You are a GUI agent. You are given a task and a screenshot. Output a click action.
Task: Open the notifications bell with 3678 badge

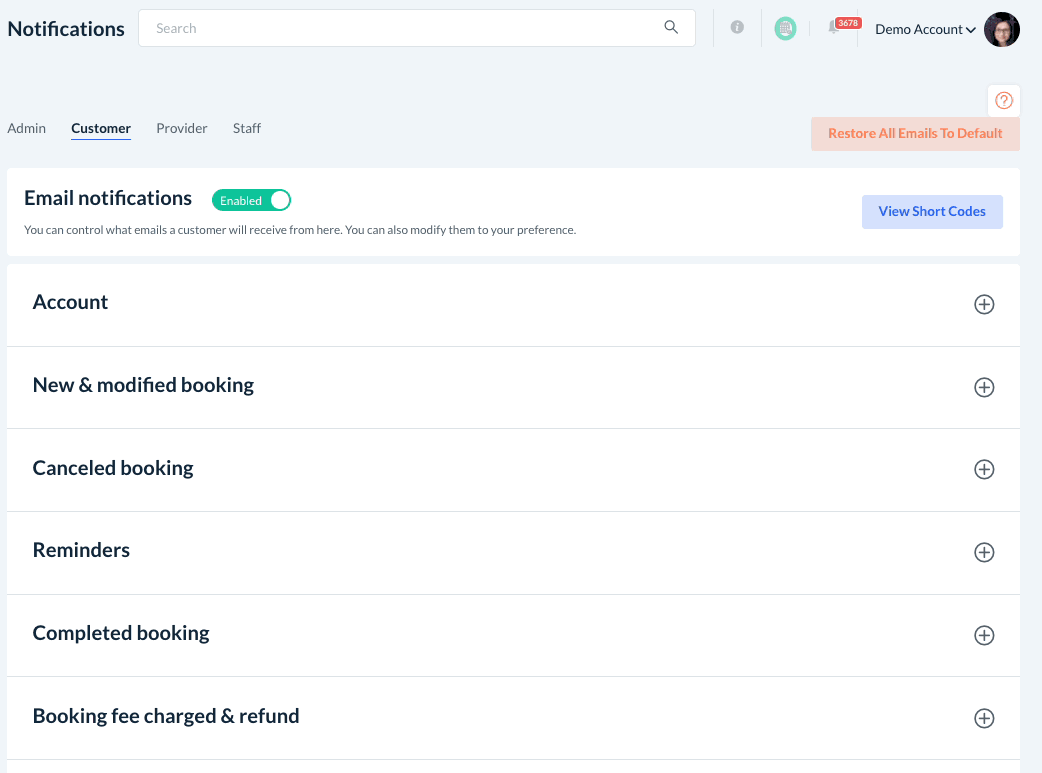[x=843, y=27]
